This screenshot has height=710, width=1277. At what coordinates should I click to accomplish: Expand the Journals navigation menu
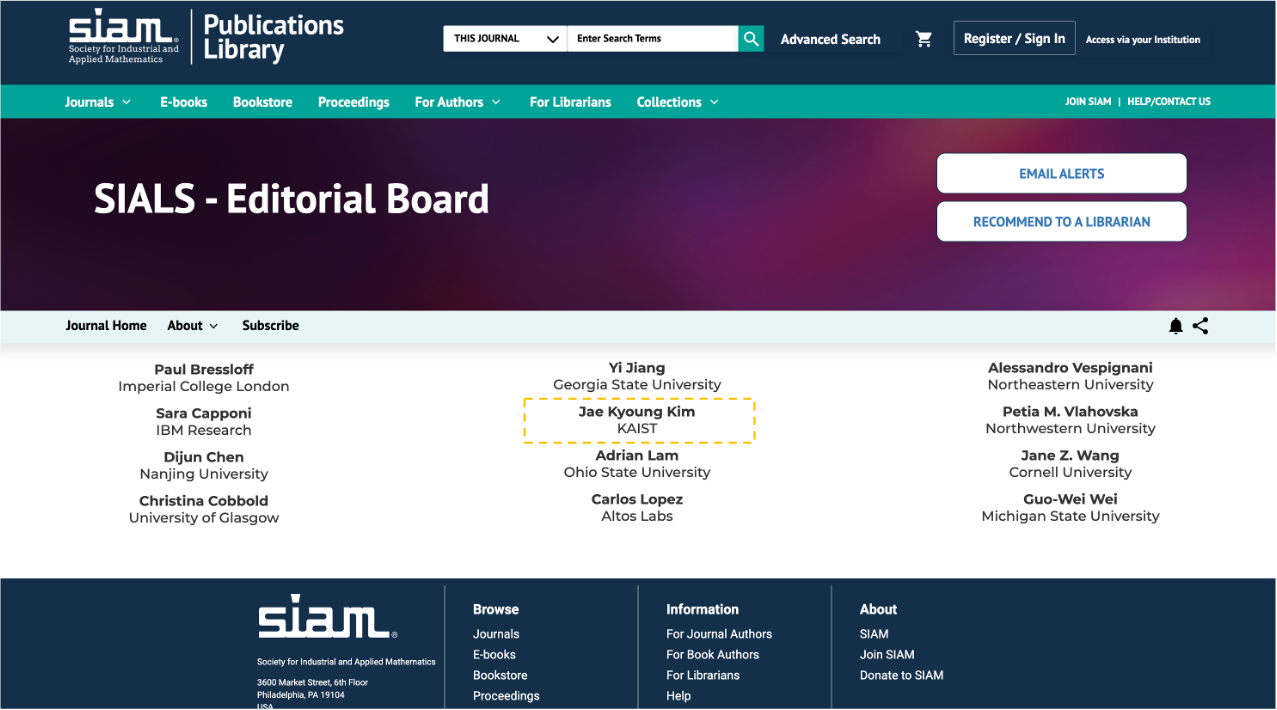tap(98, 102)
